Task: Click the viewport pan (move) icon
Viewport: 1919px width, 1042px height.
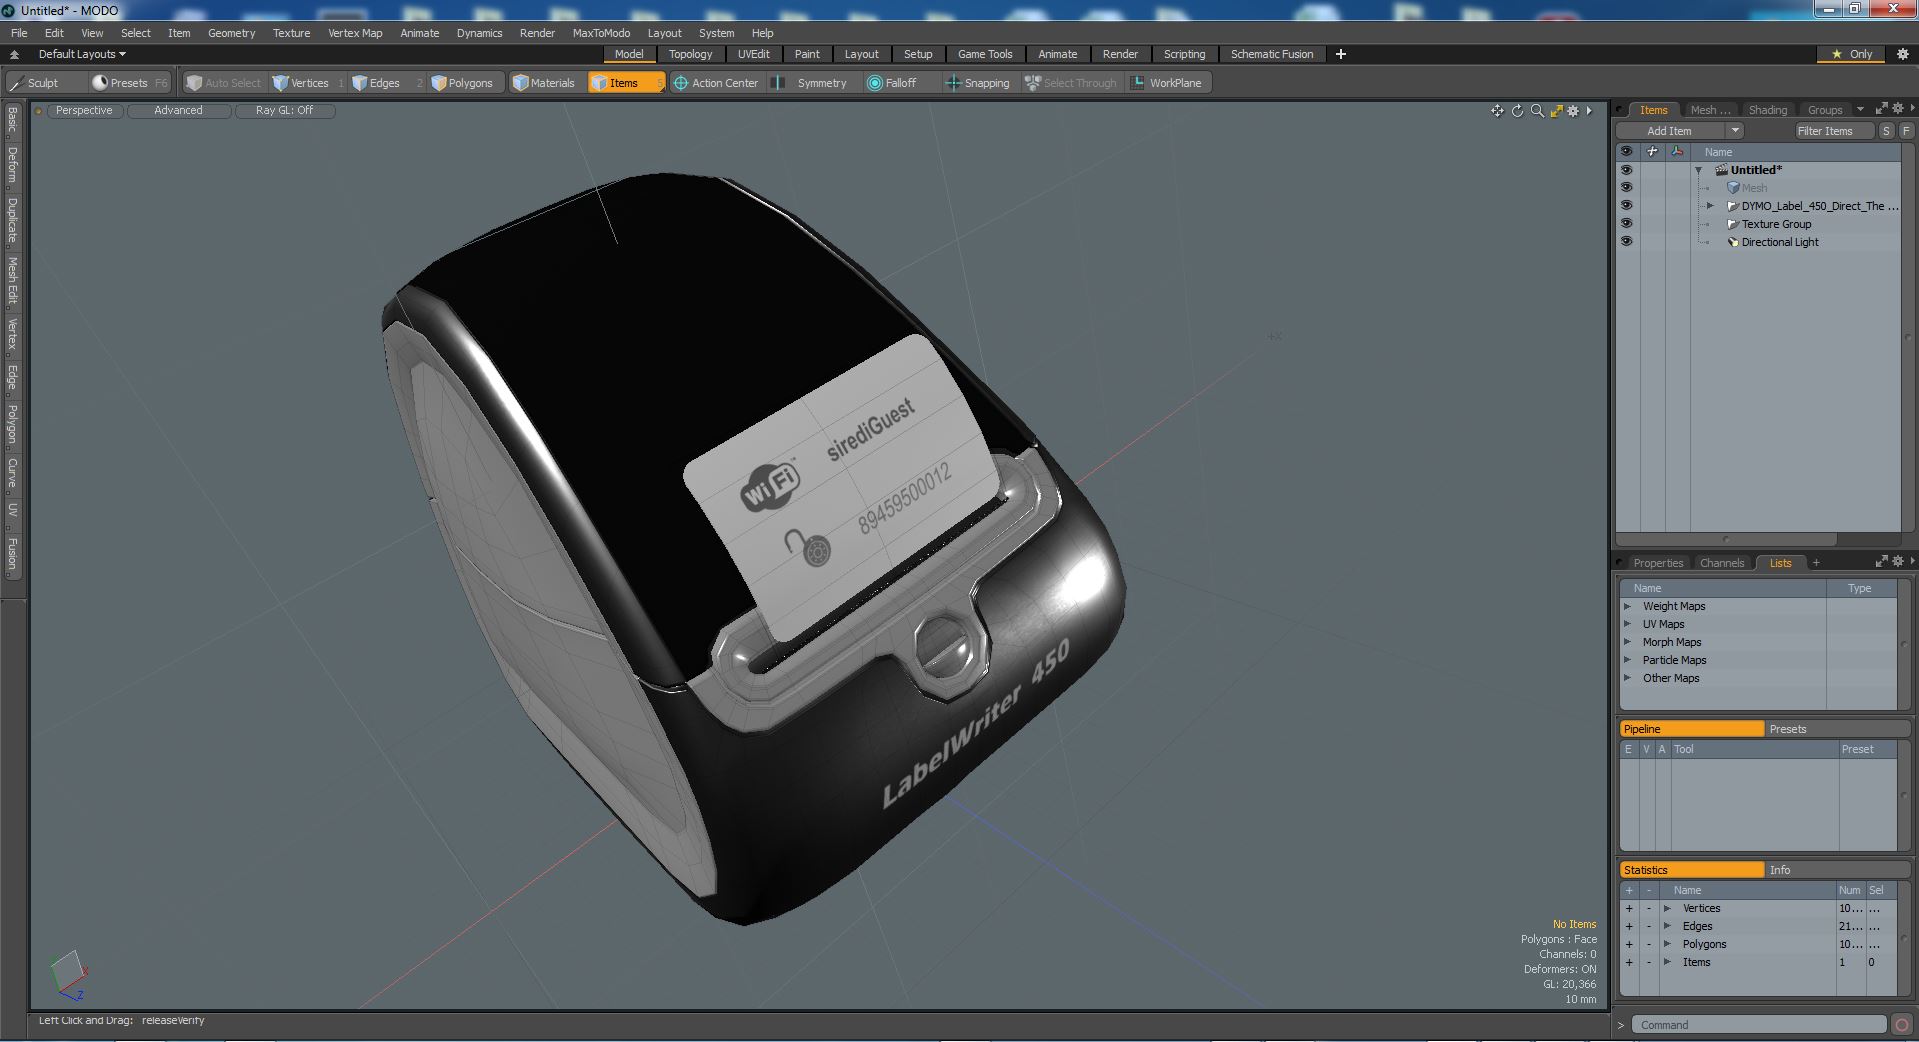Action: 1497,111
